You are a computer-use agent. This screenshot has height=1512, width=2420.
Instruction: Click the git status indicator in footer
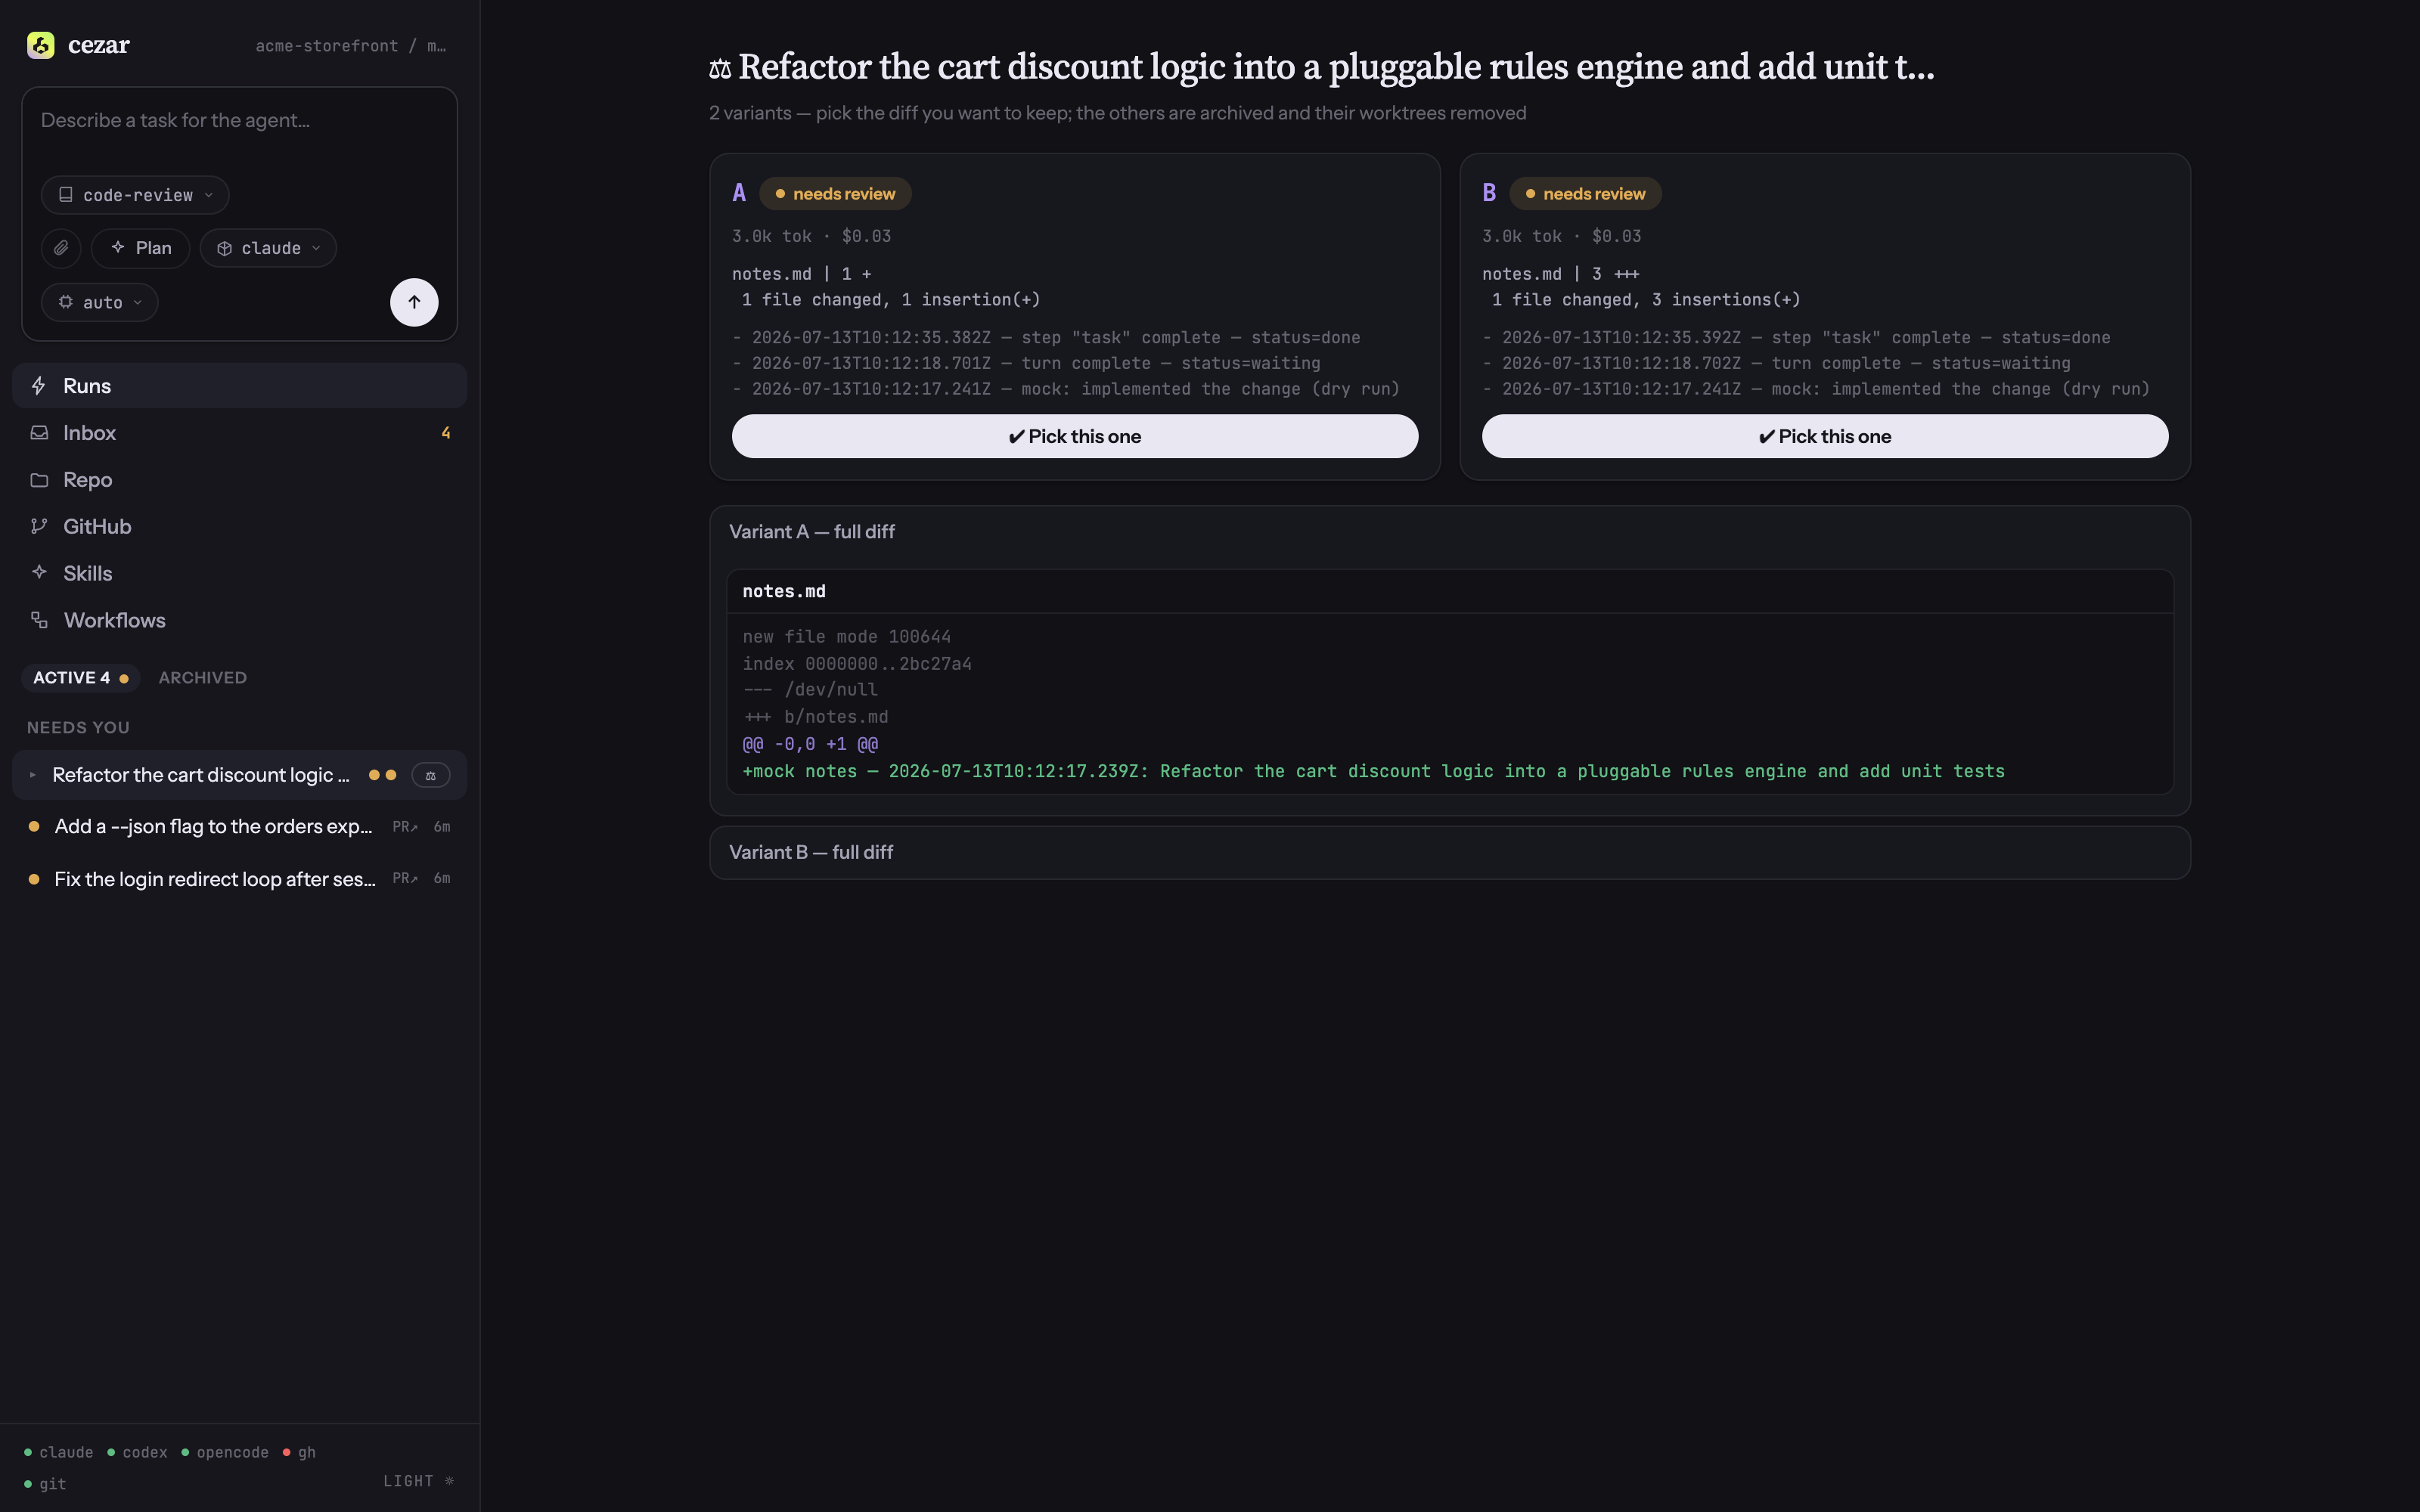click(45, 1484)
